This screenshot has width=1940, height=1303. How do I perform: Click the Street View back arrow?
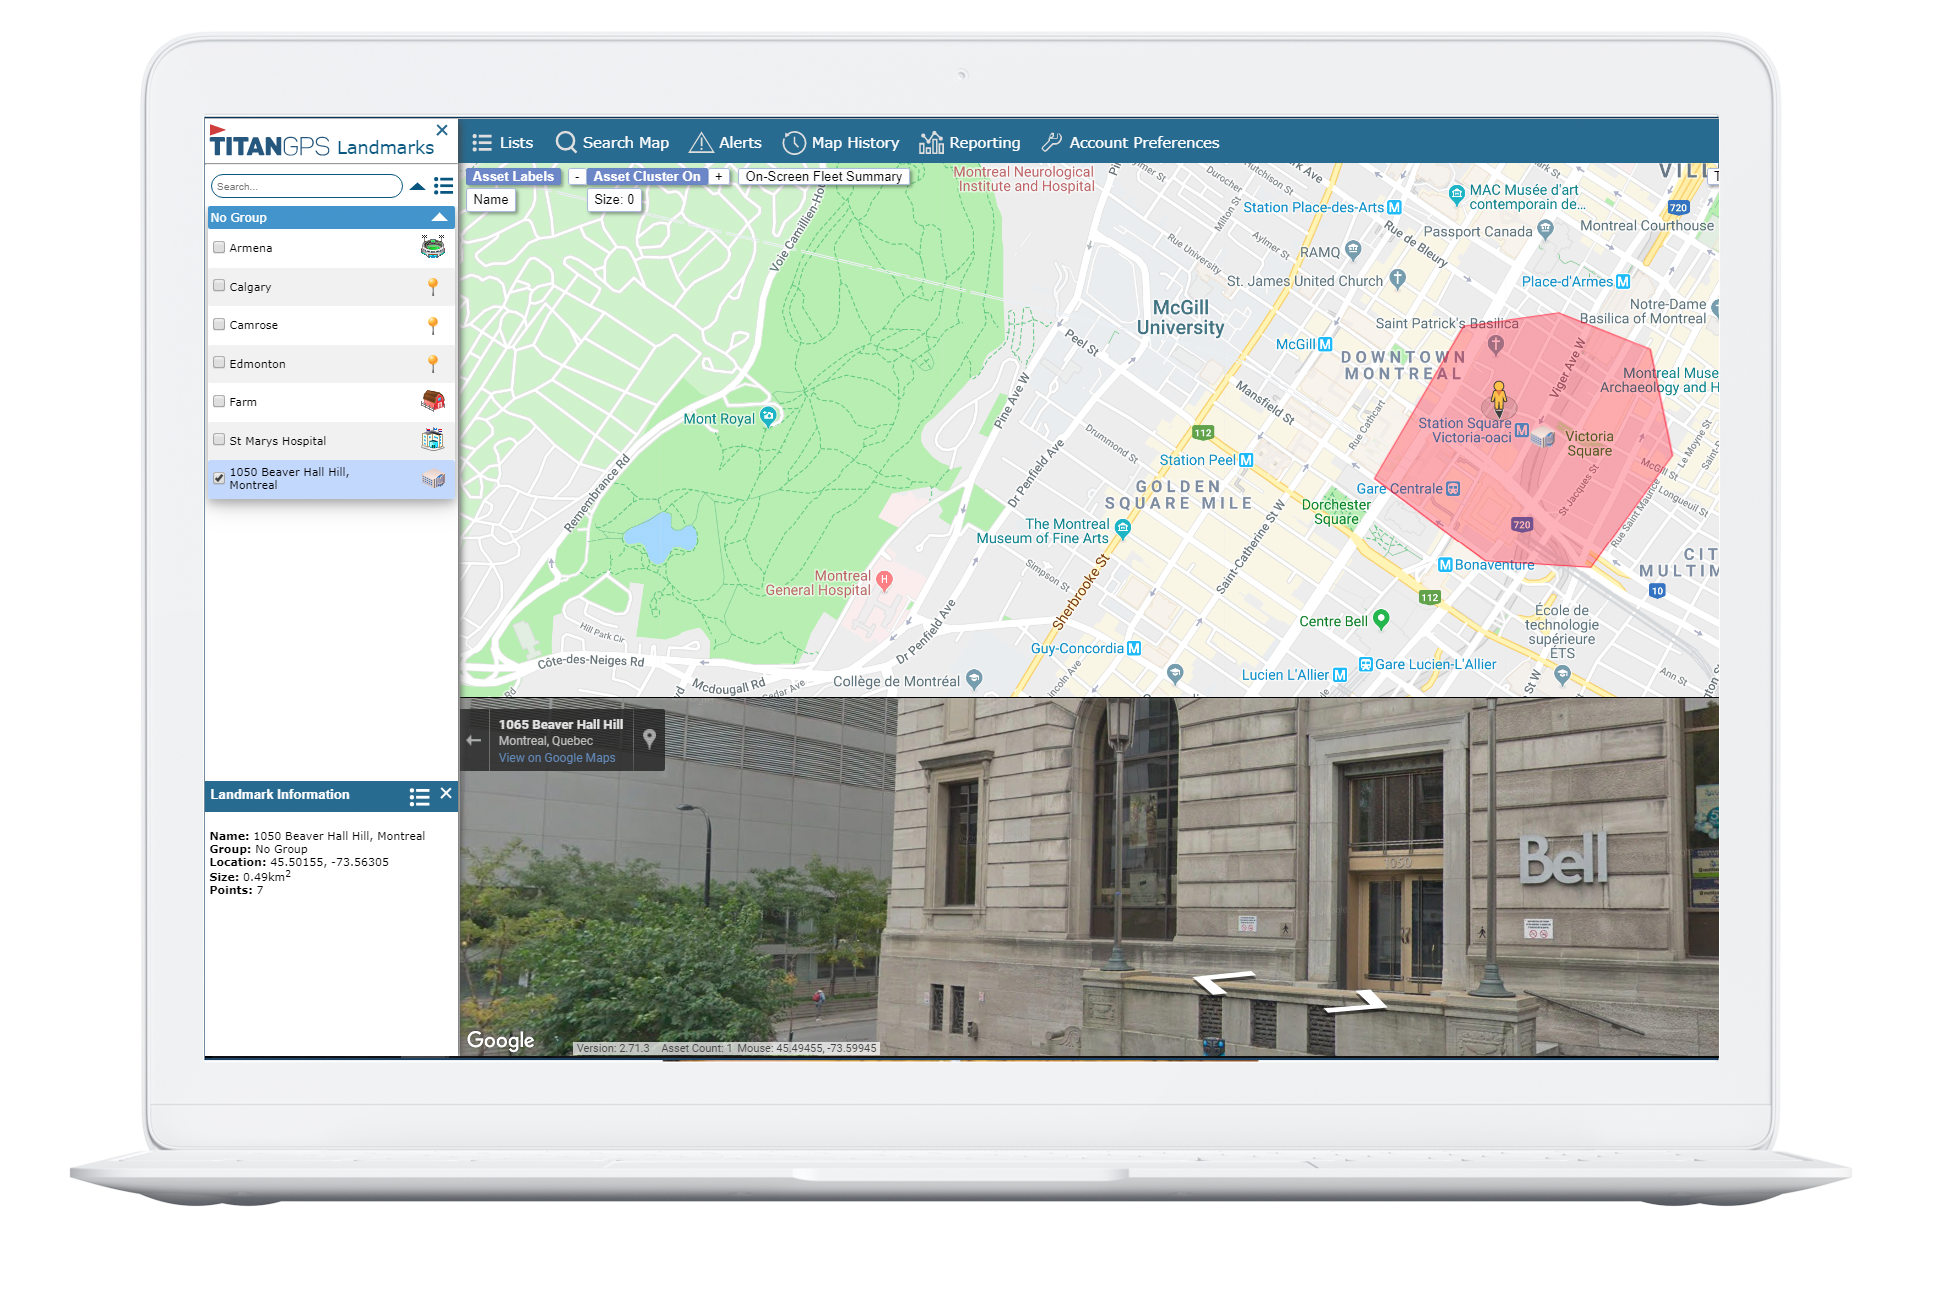474,740
